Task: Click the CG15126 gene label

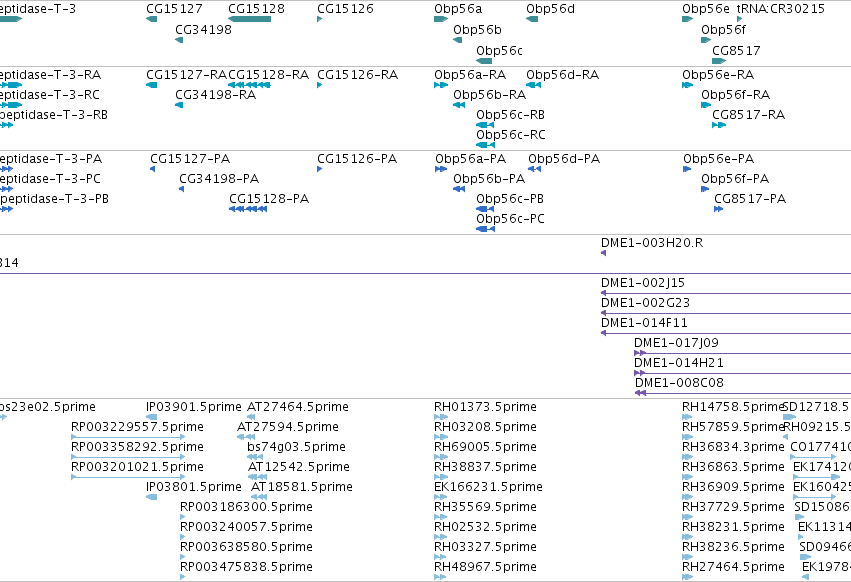Action: click(x=345, y=9)
